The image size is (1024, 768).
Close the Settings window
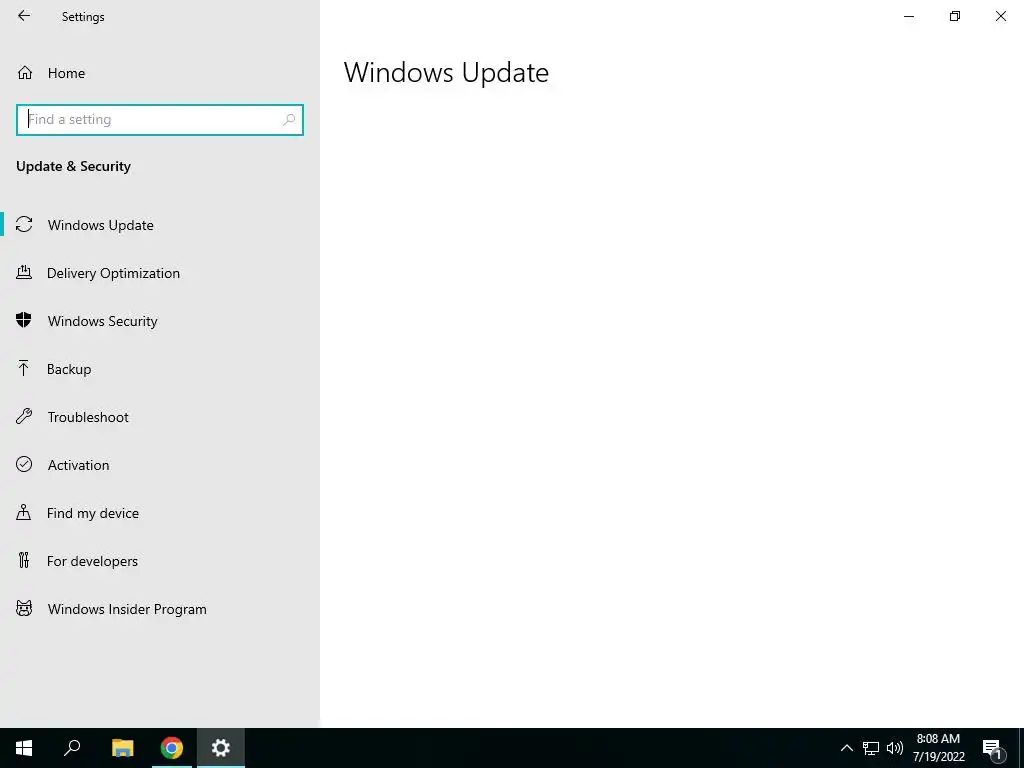1000,16
